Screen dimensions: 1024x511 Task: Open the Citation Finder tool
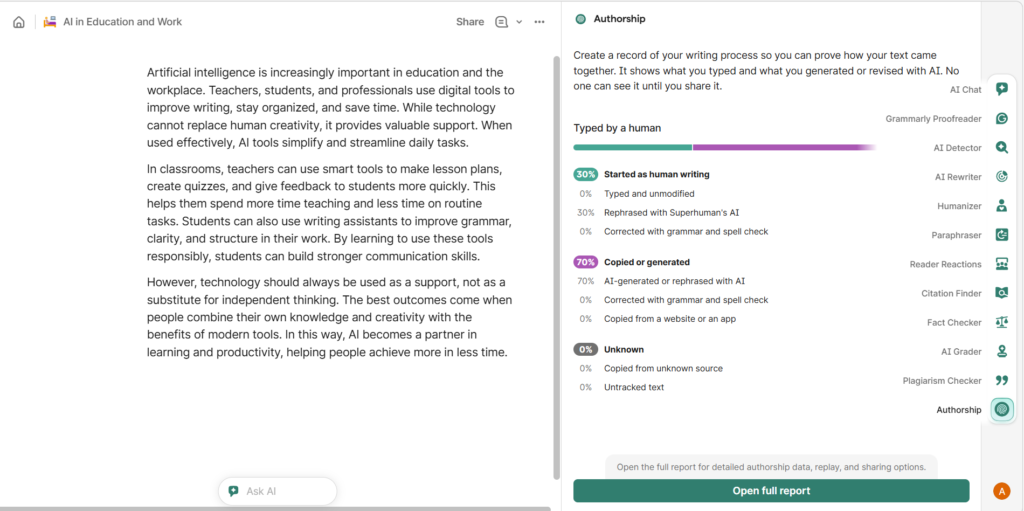point(1001,293)
